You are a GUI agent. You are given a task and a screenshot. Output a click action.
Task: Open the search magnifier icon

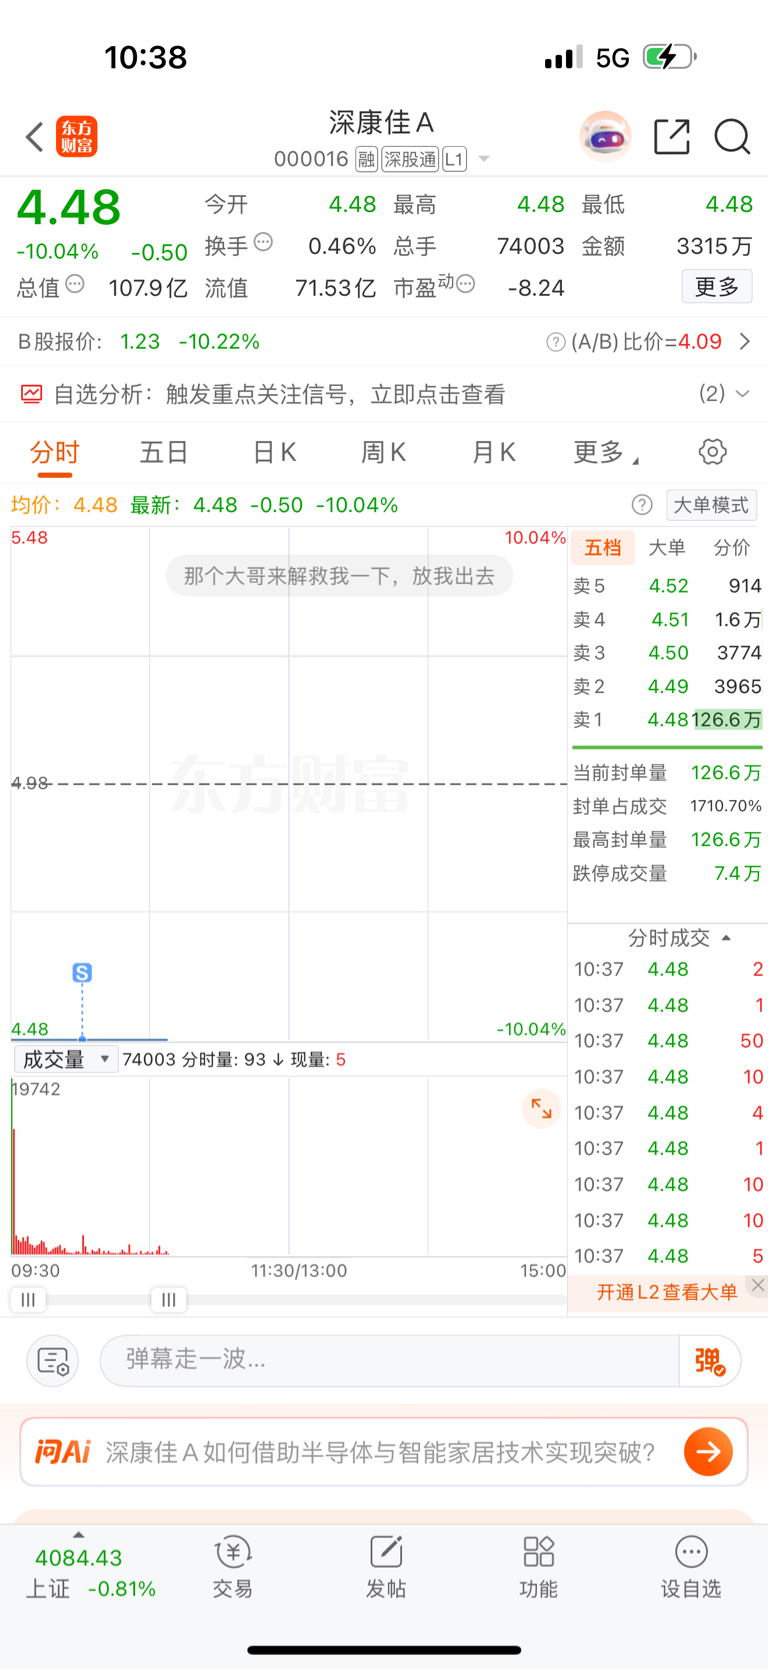pos(732,136)
